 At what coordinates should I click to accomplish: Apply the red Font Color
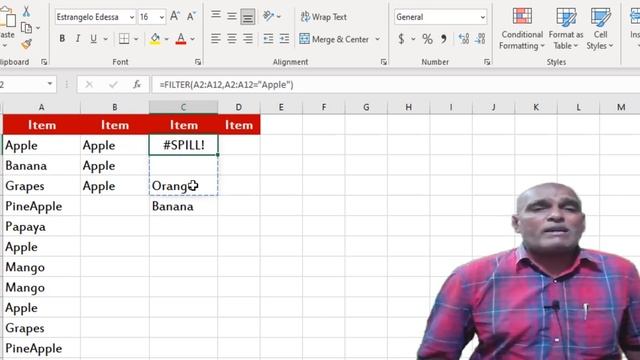[x=181, y=39]
